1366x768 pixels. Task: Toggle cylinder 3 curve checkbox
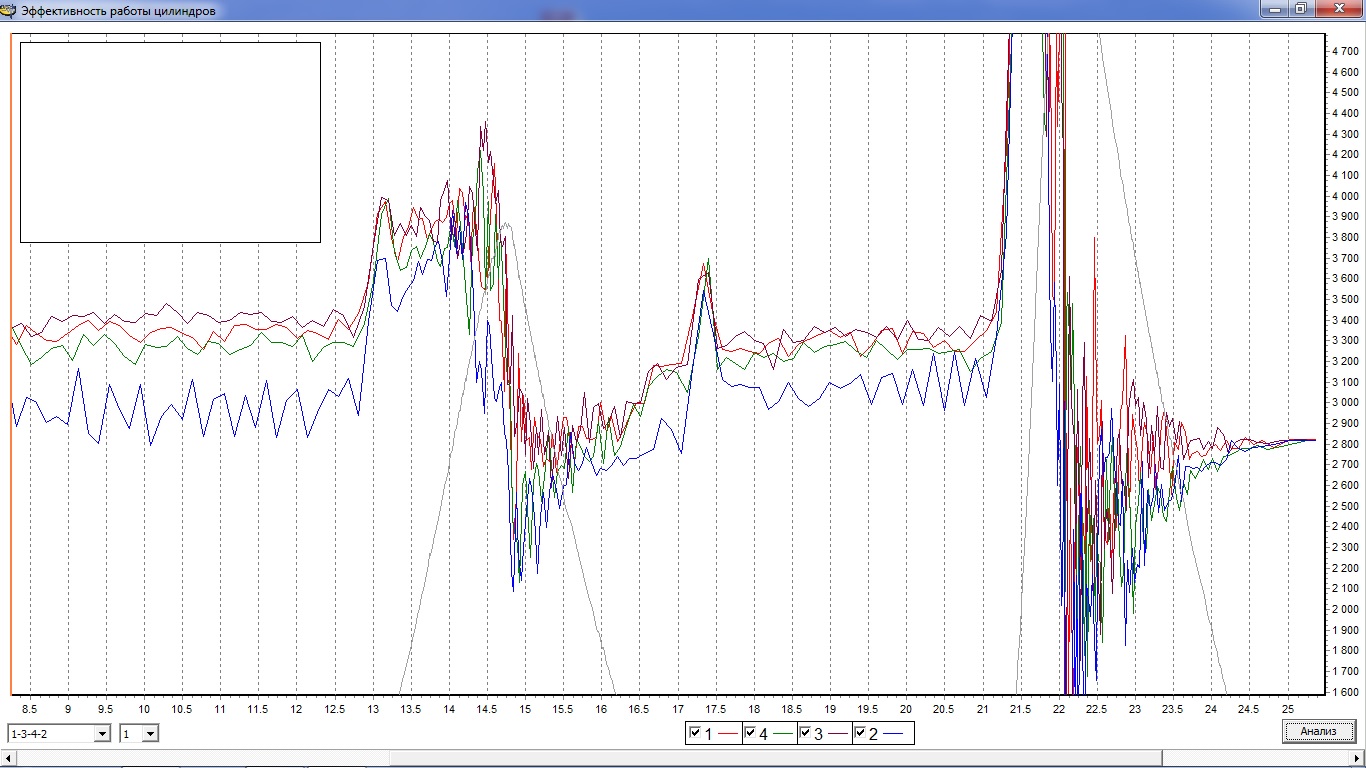click(805, 733)
